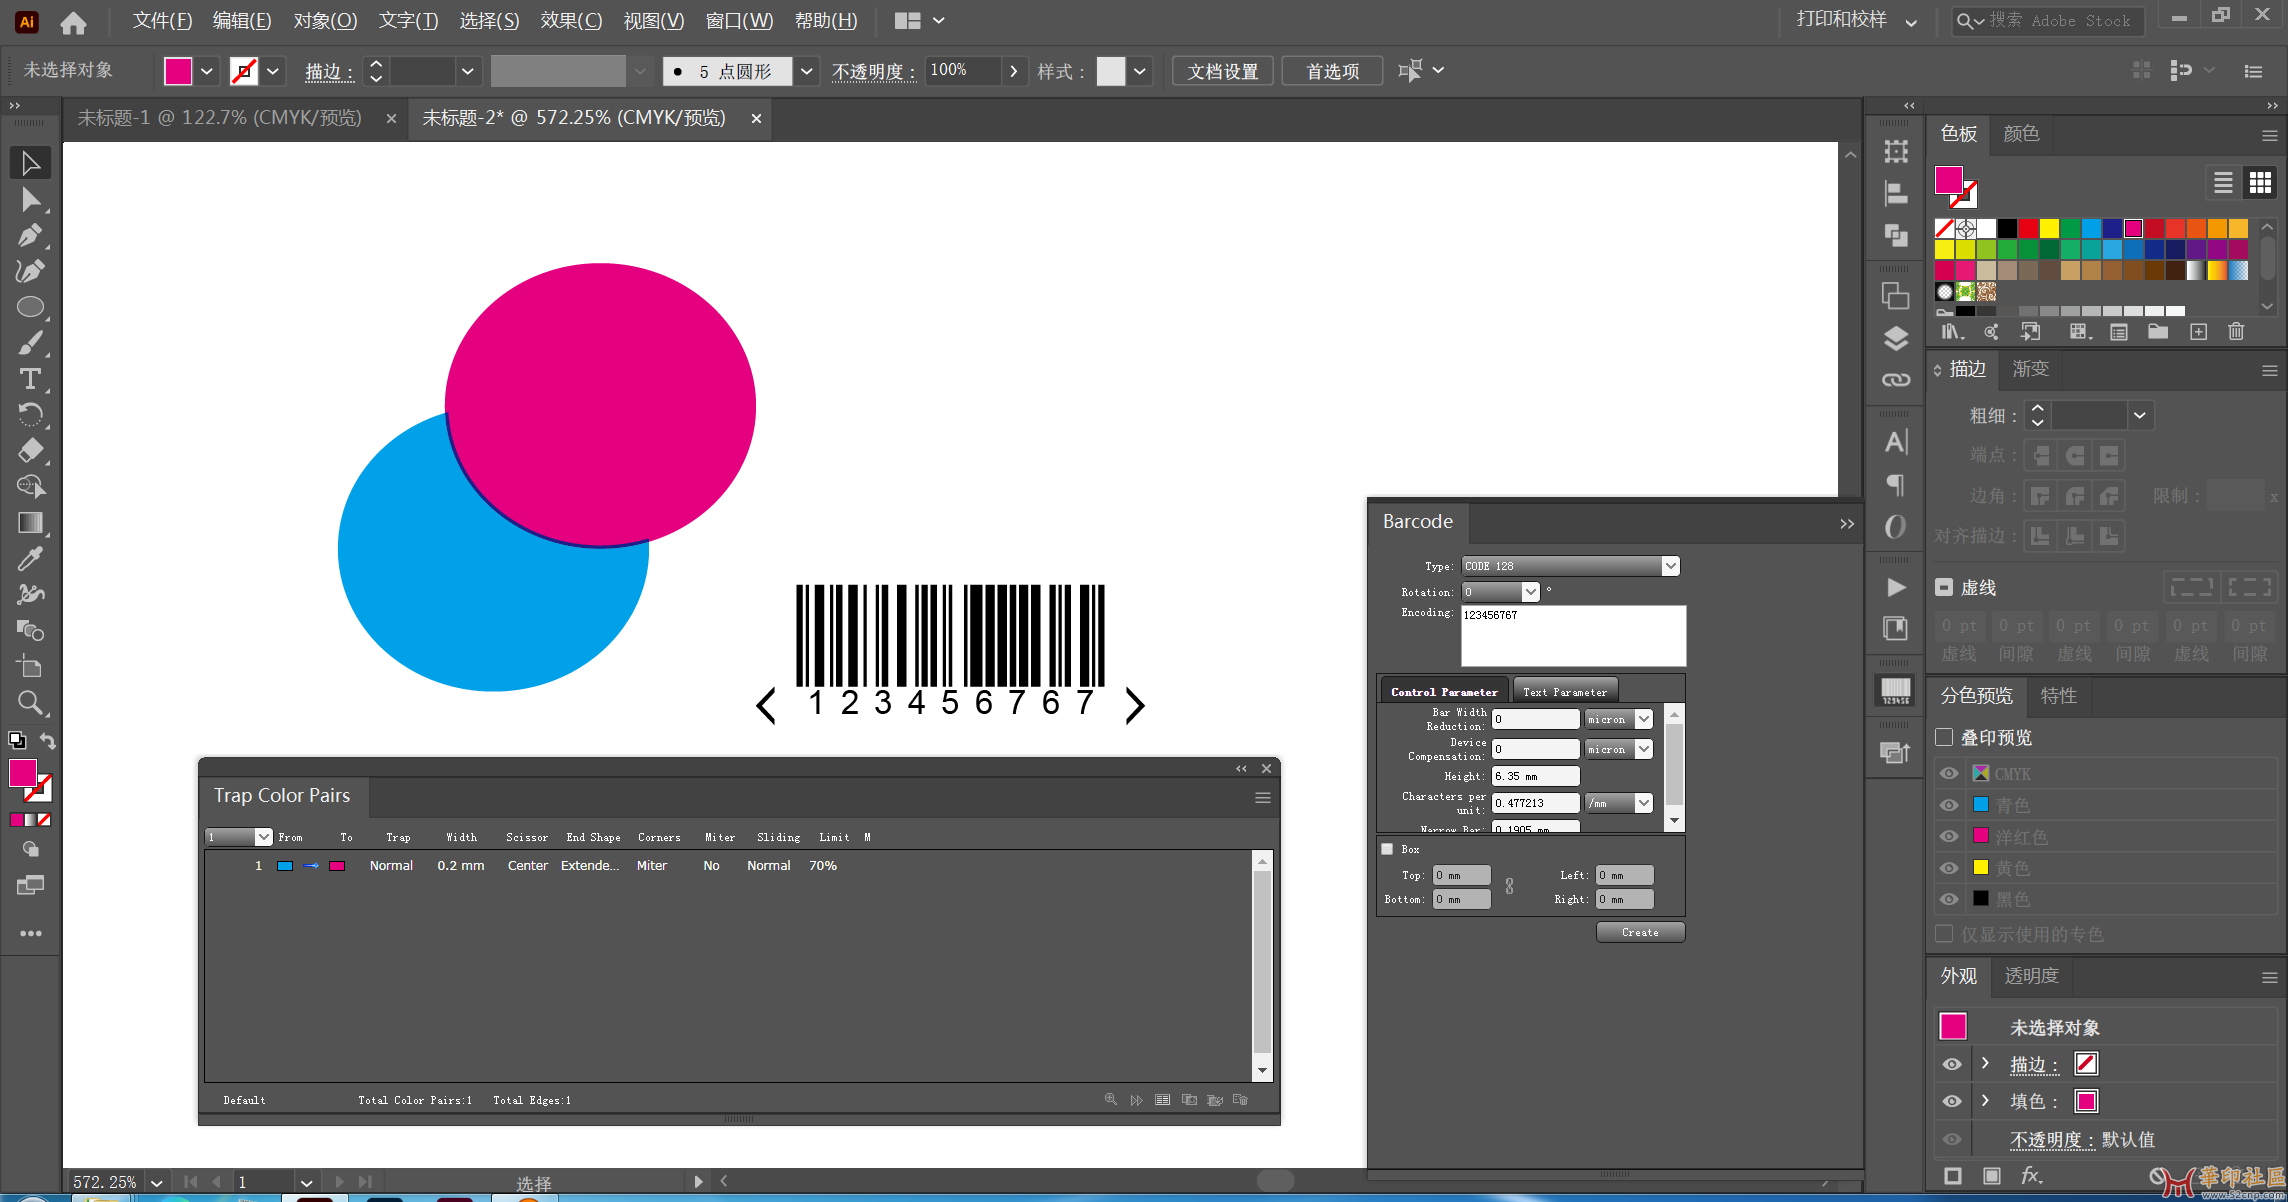Select the Zoom tool magnifier
Viewport: 2288px width, 1202px height.
click(x=30, y=703)
